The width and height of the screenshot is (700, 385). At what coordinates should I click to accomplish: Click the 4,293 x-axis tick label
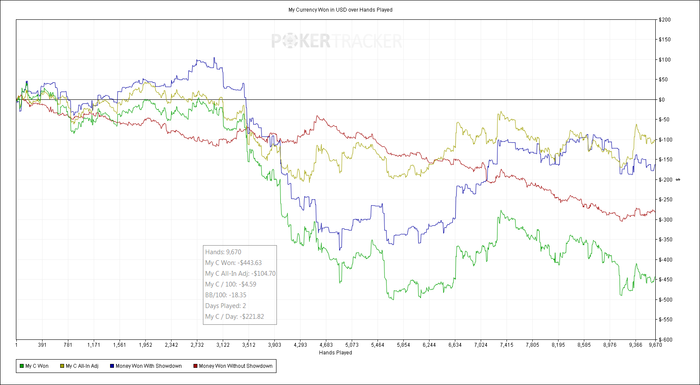tap(300, 345)
